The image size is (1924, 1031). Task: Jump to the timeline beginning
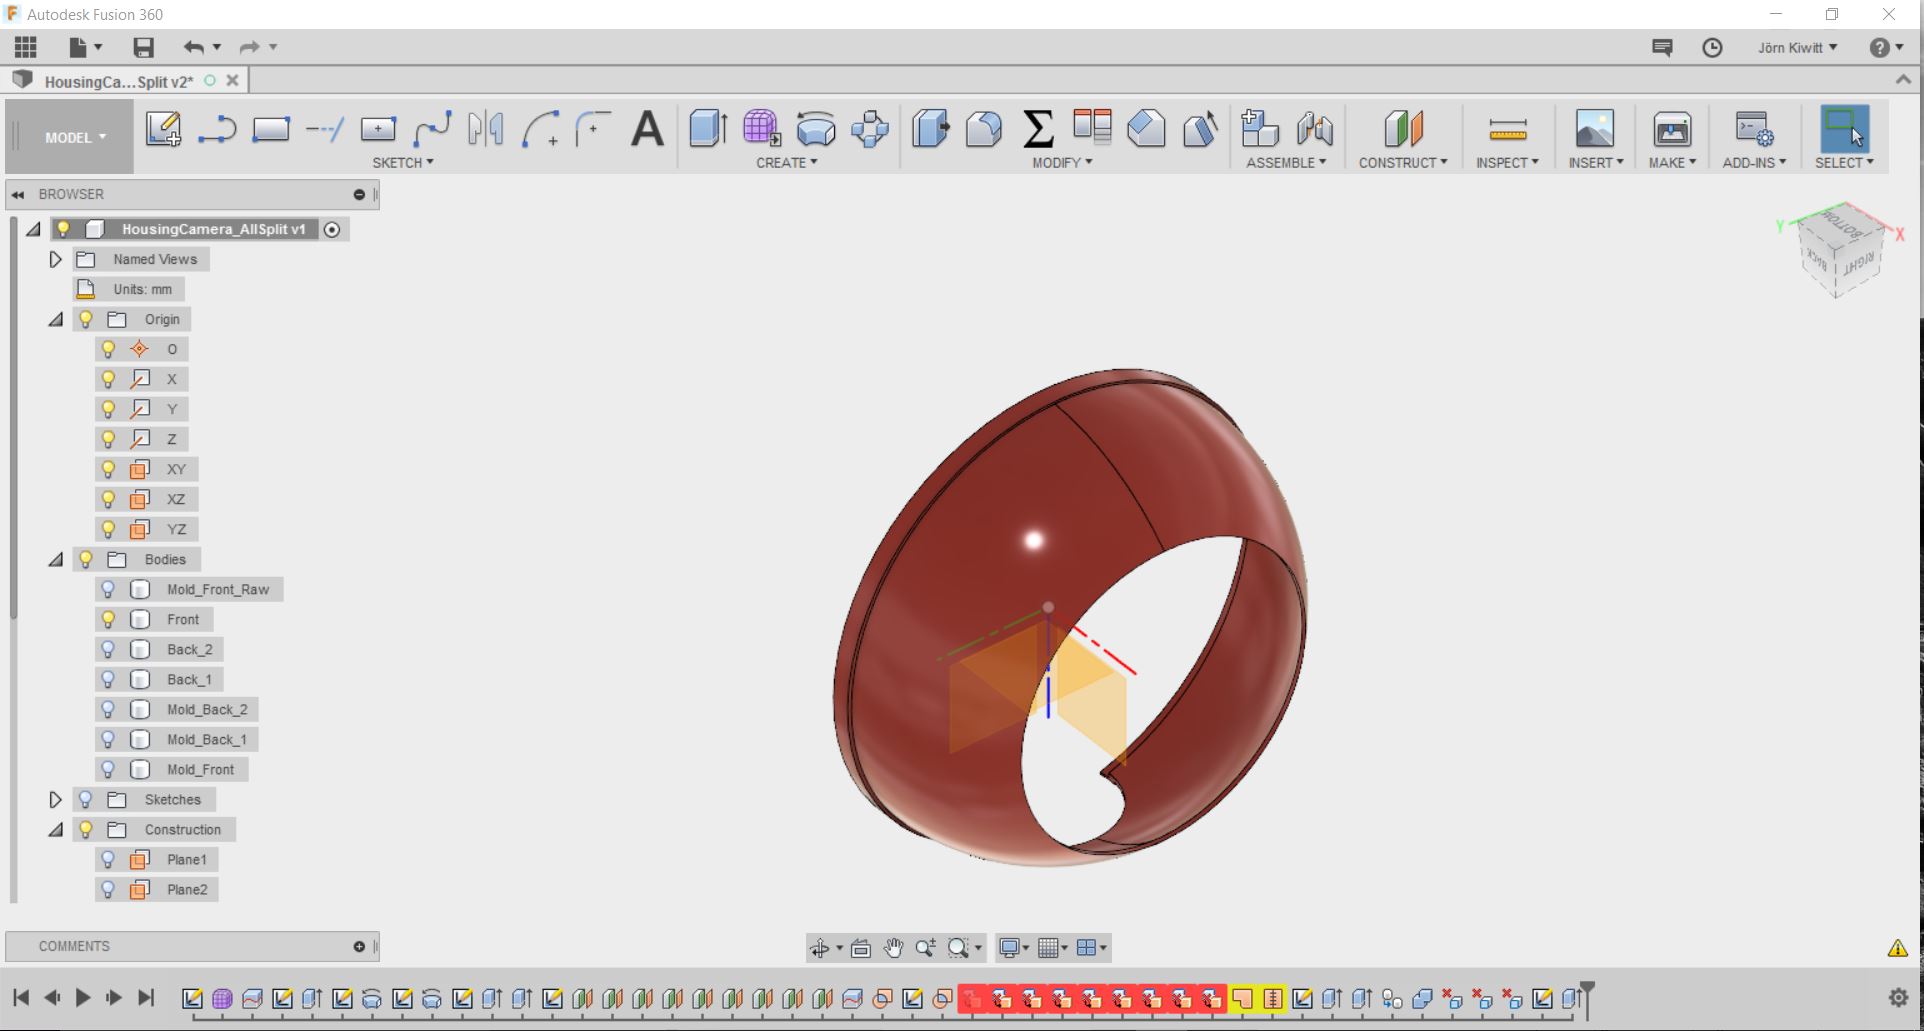[x=21, y=997]
